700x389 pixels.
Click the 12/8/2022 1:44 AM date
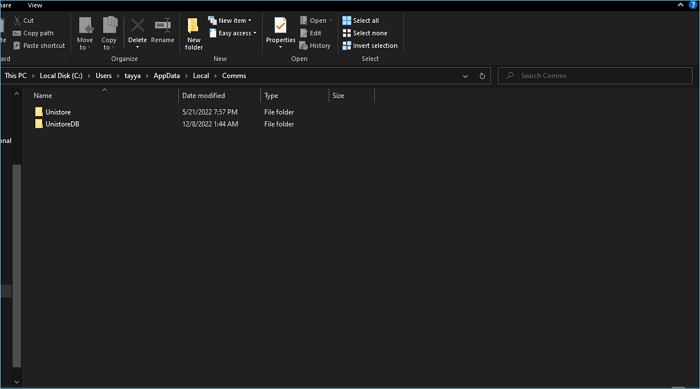coord(210,124)
